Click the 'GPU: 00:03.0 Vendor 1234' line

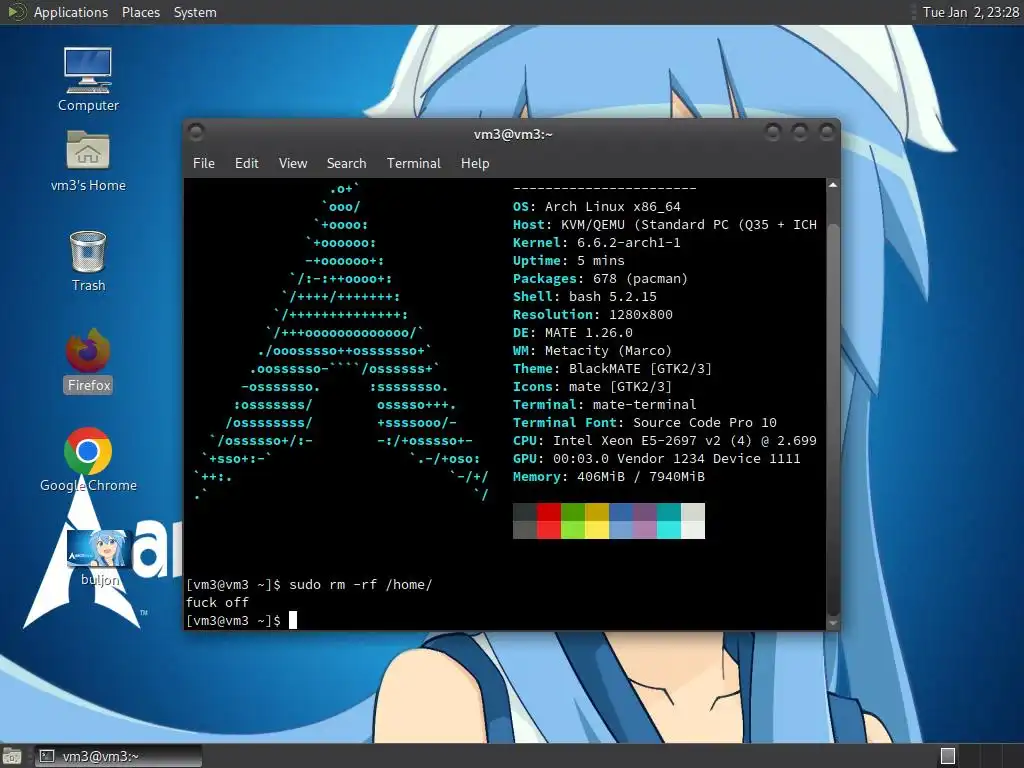pos(656,458)
